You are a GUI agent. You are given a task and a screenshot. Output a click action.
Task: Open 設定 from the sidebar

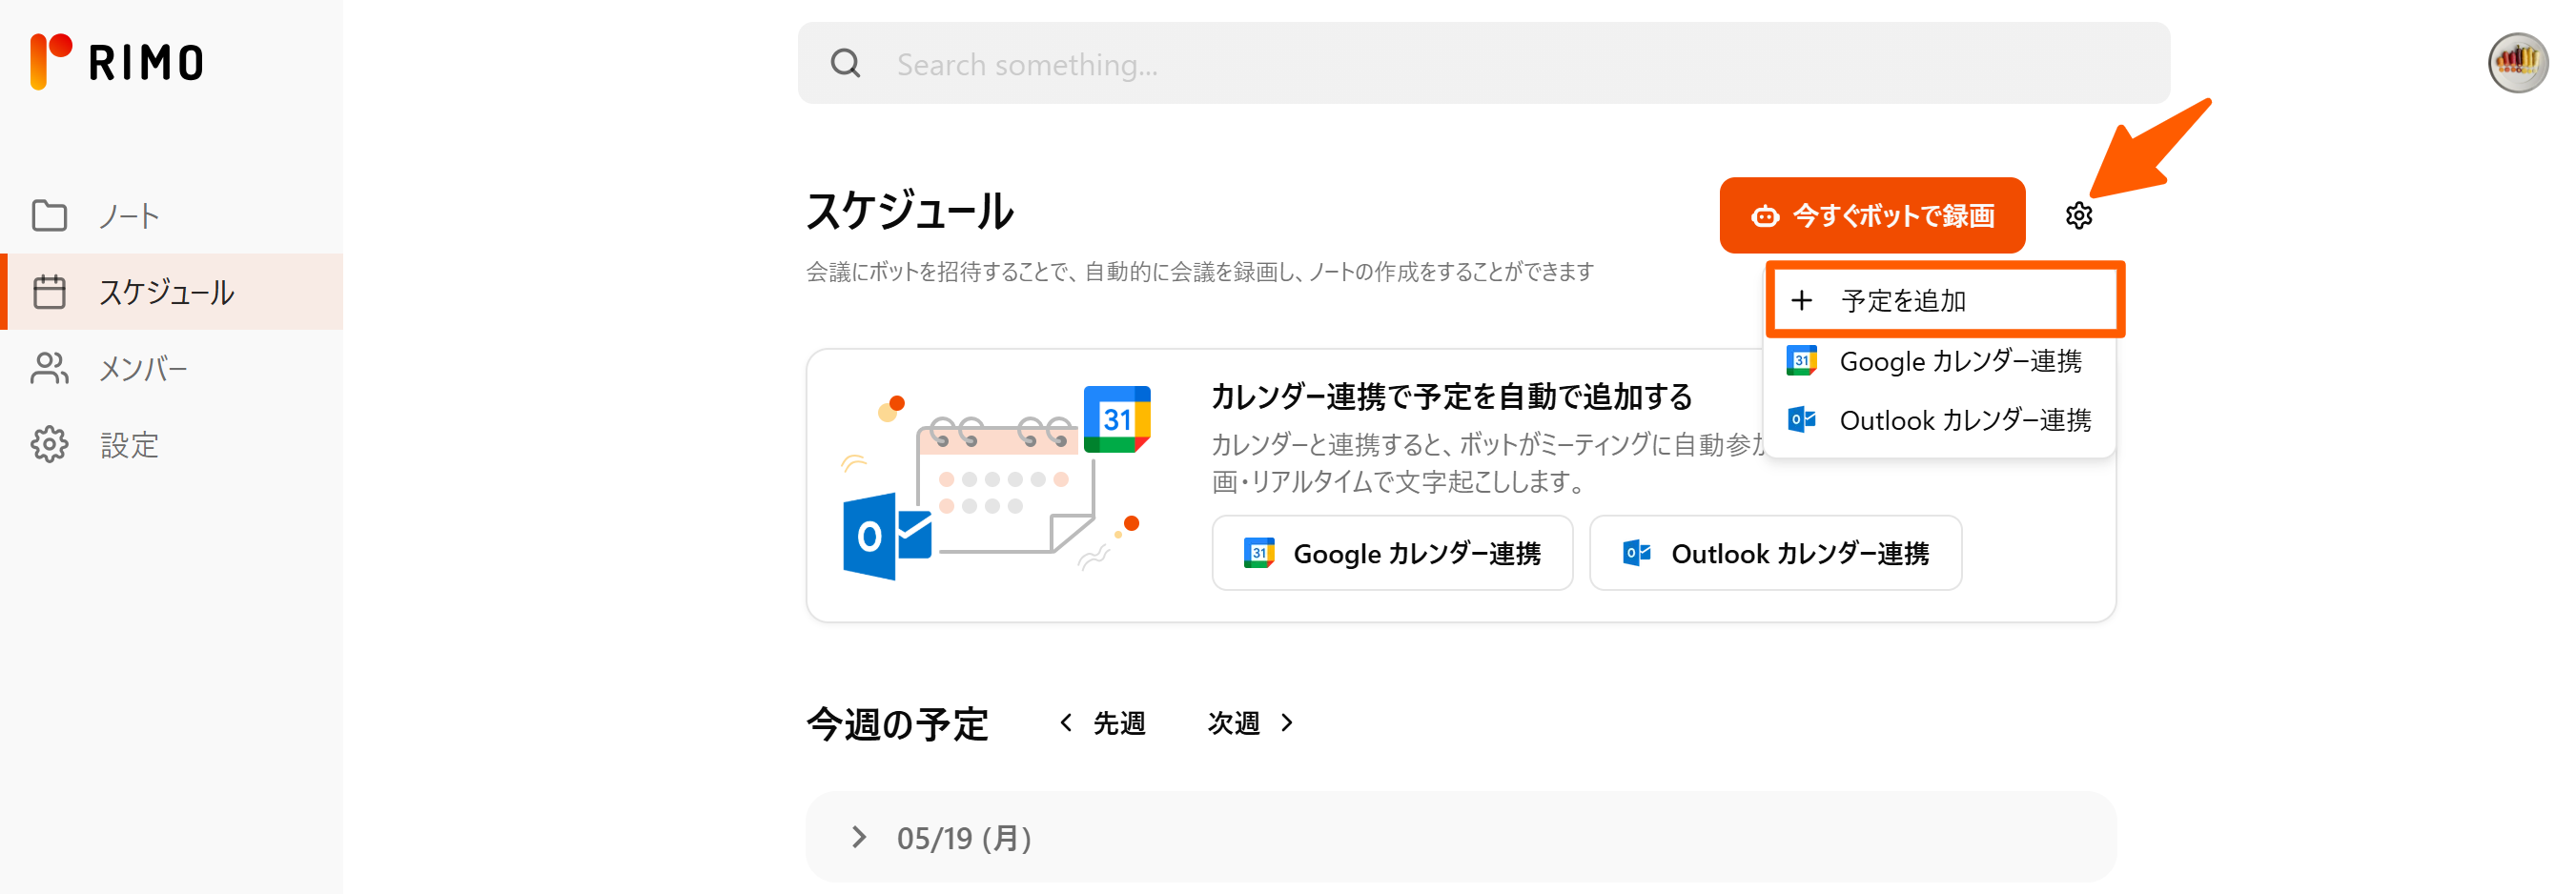(97, 444)
